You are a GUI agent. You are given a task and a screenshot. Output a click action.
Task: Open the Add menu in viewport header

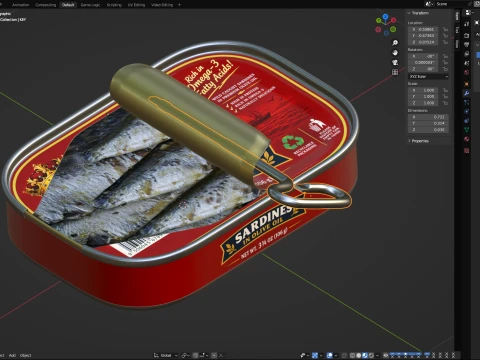(x=12, y=355)
